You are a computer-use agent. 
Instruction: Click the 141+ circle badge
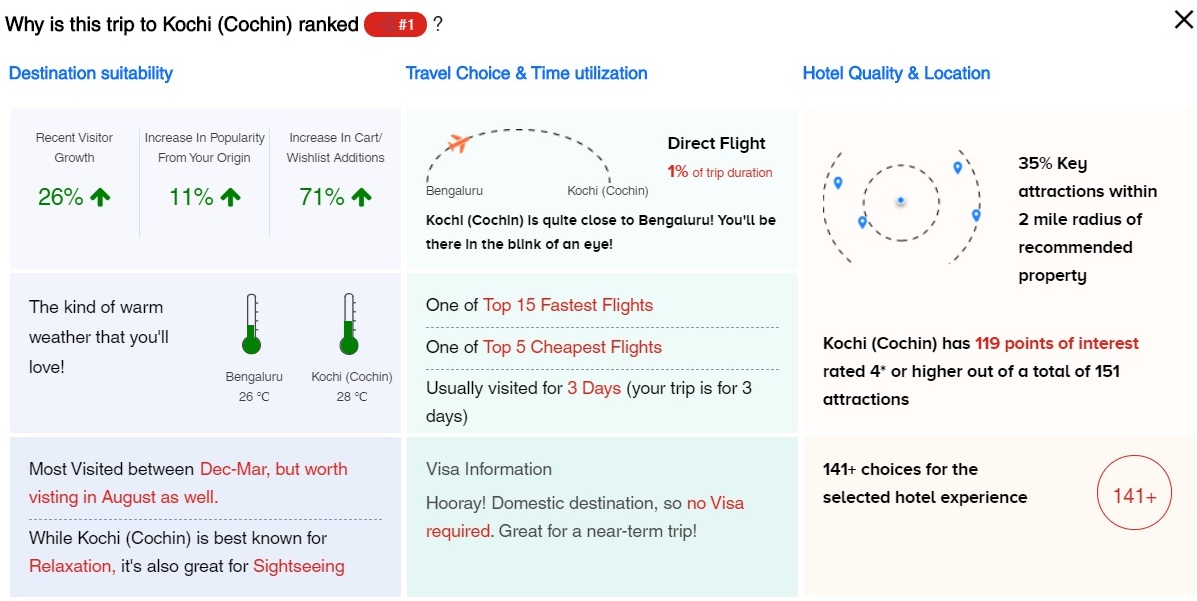[x=1134, y=496]
